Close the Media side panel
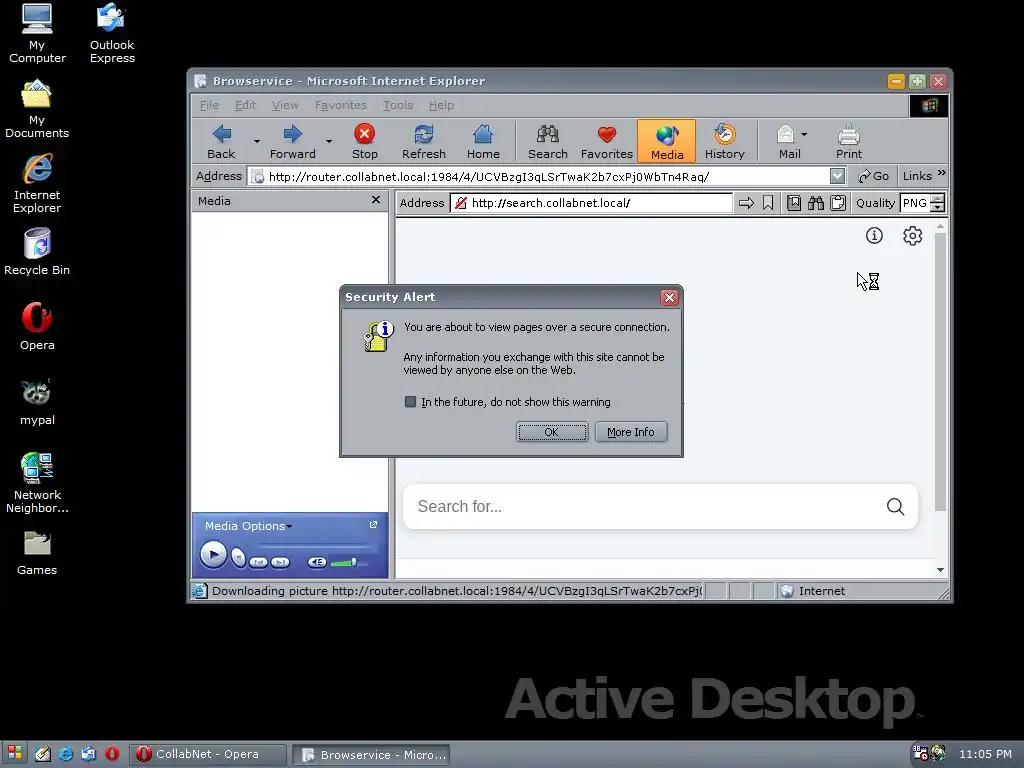1024x768 pixels. click(376, 200)
